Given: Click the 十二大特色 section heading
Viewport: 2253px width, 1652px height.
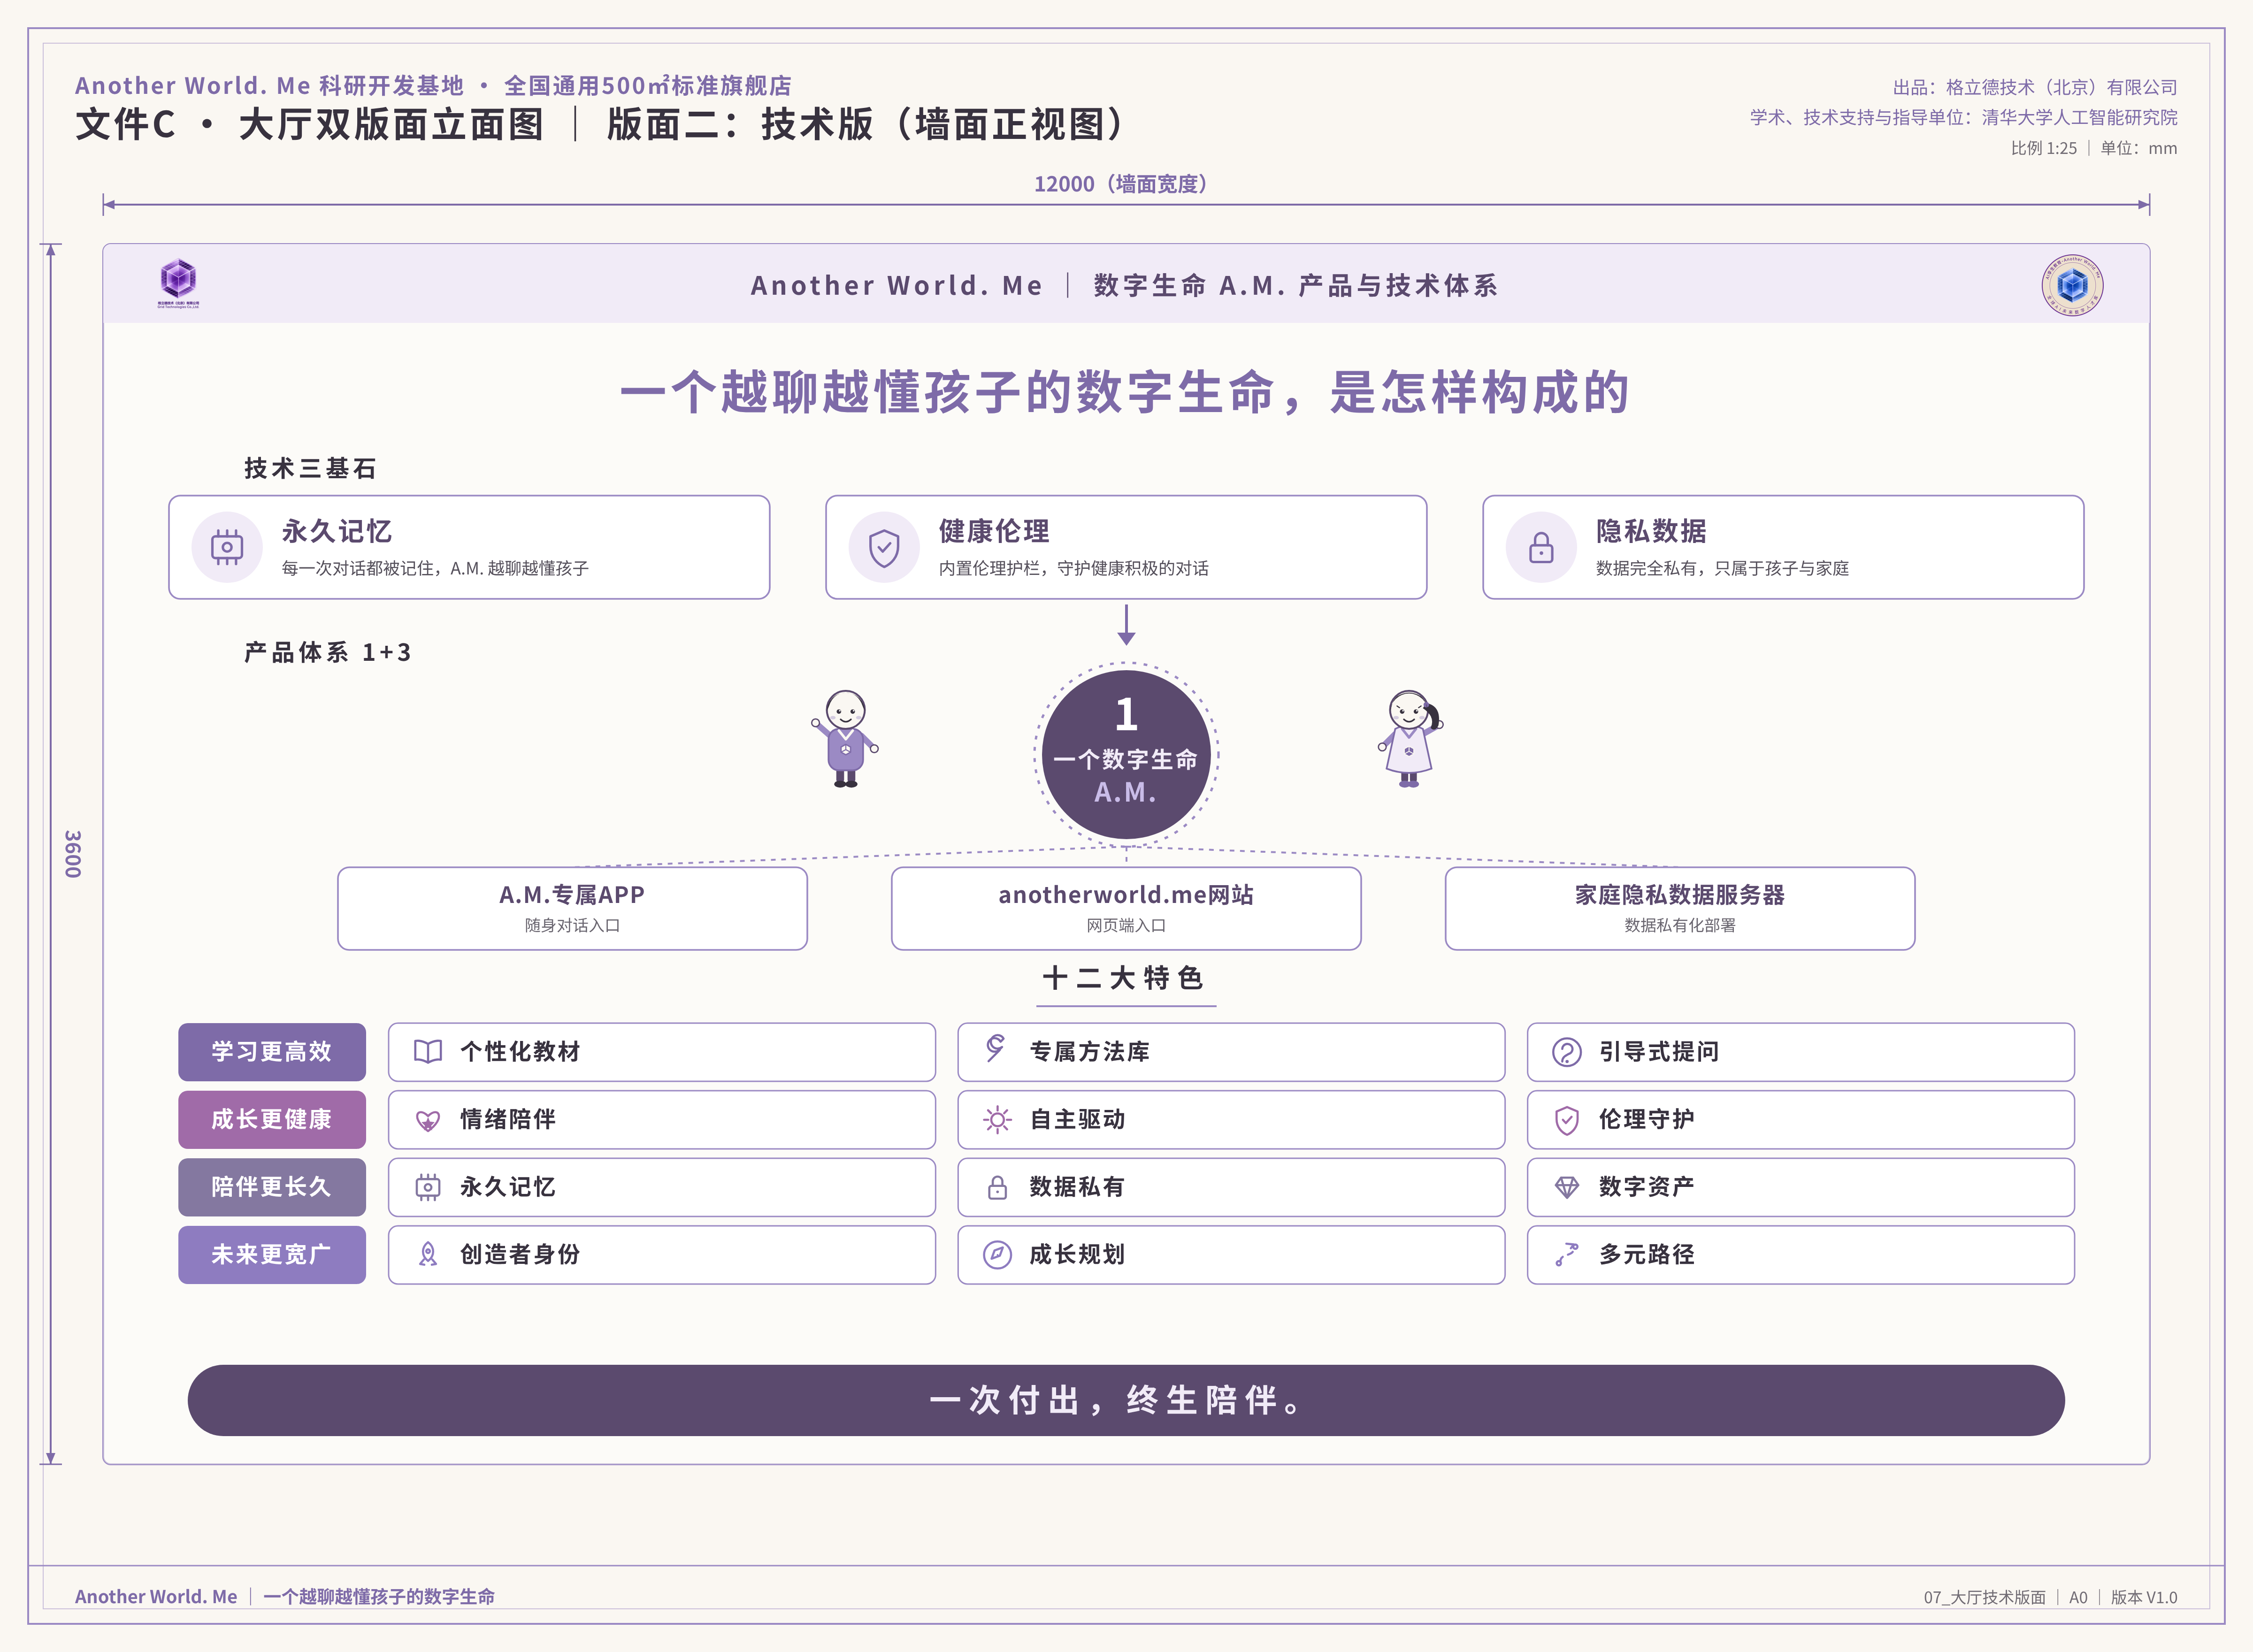Looking at the screenshot, I should 1124,977.
